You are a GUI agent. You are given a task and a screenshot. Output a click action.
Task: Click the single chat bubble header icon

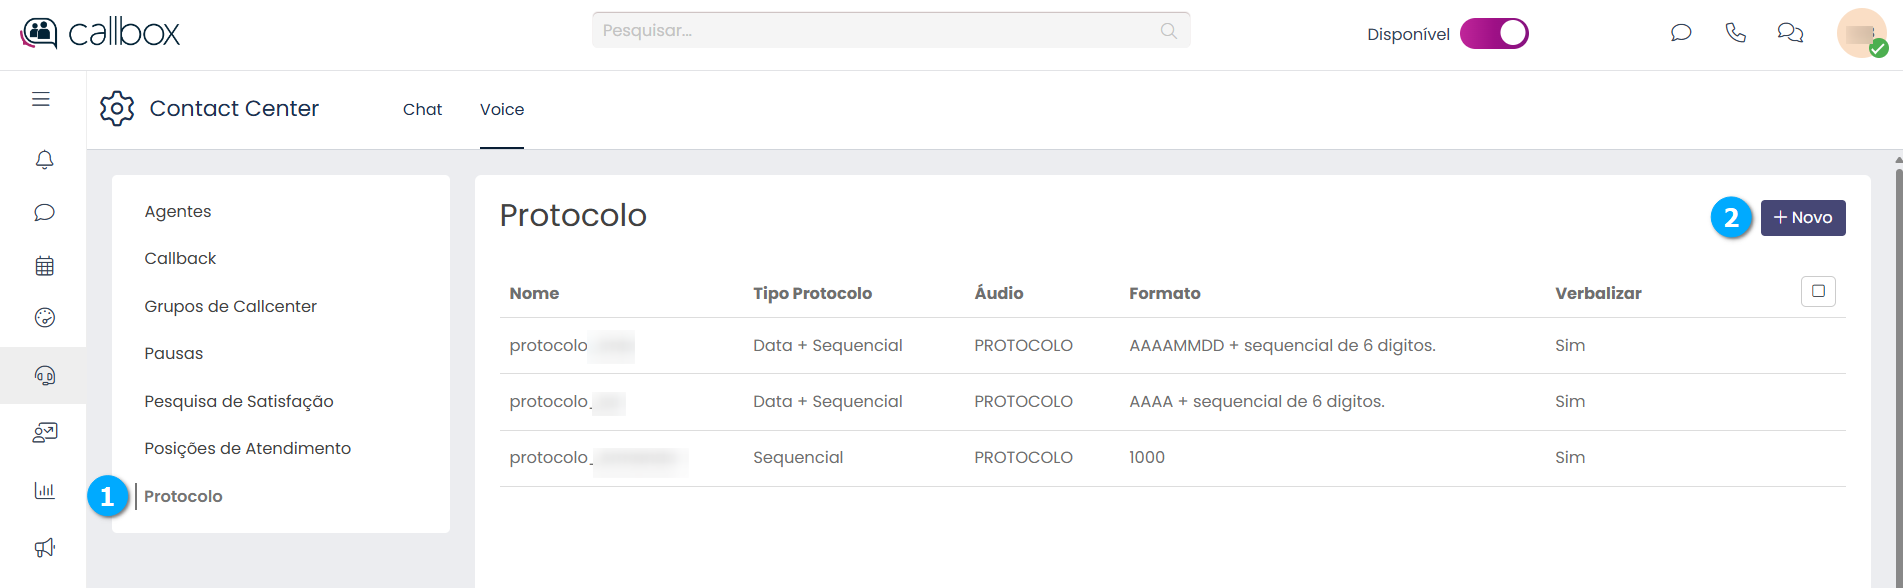coord(1681,33)
